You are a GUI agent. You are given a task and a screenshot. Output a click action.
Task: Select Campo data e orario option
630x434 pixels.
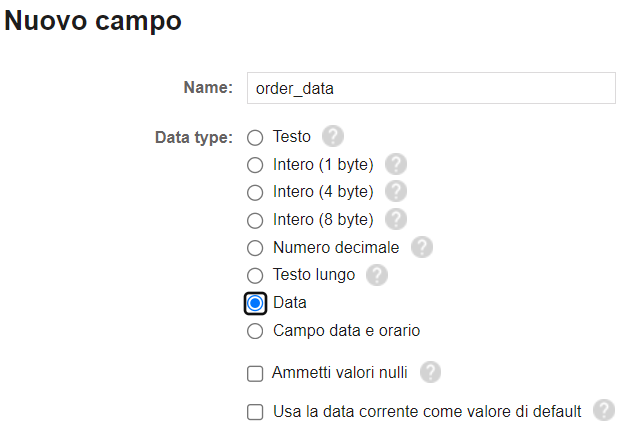(x=255, y=330)
